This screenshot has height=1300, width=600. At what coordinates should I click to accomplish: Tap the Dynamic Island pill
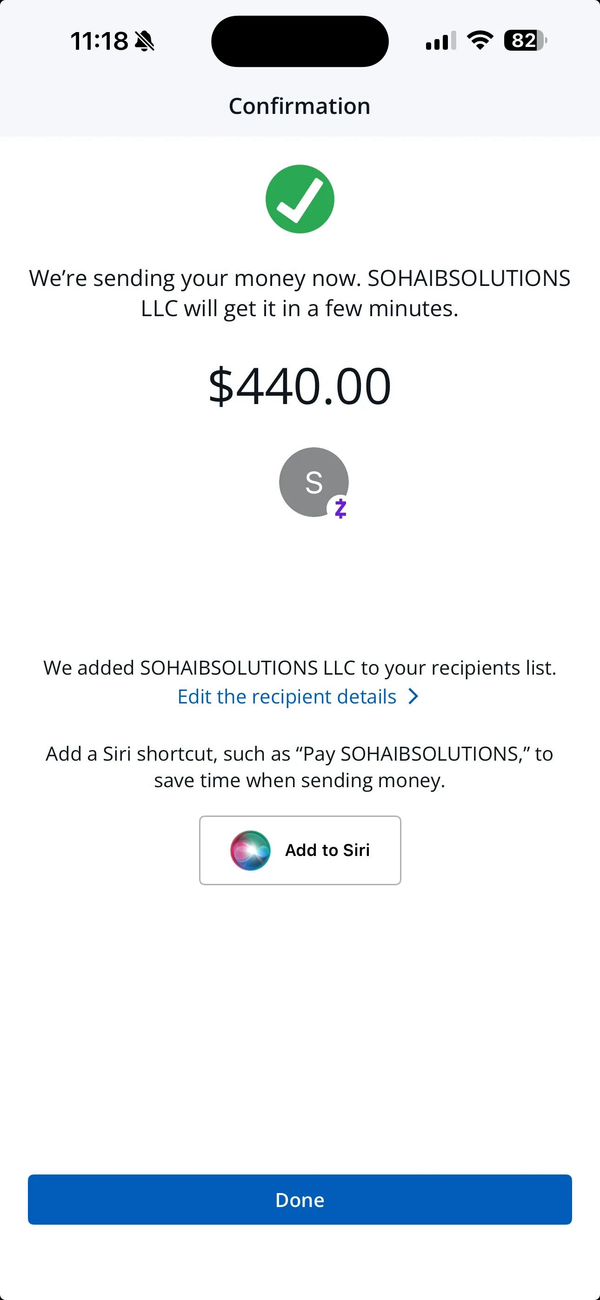pos(300,41)
